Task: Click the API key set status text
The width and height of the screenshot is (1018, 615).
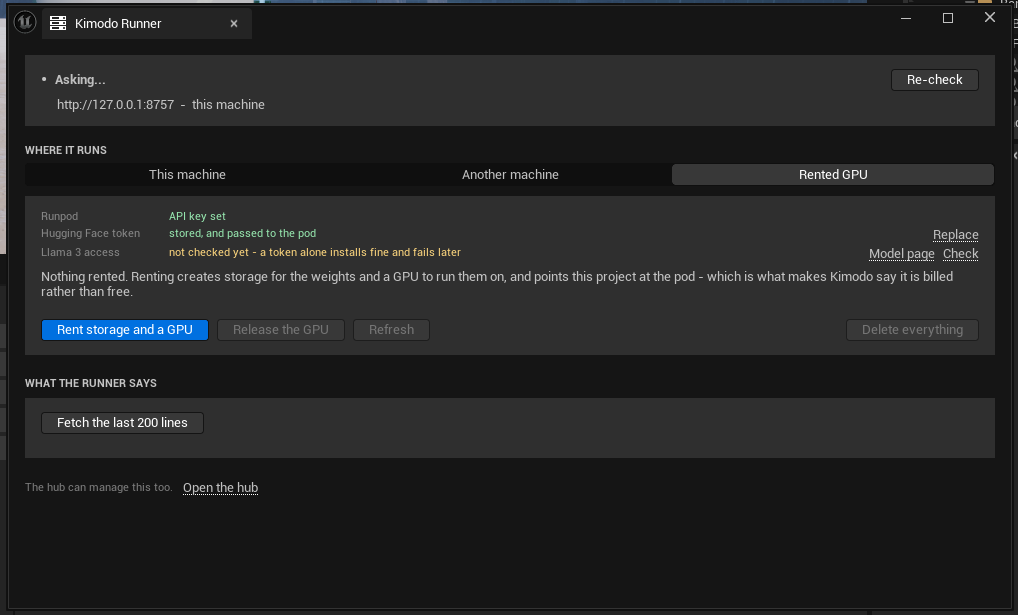Action: [197, 216]
